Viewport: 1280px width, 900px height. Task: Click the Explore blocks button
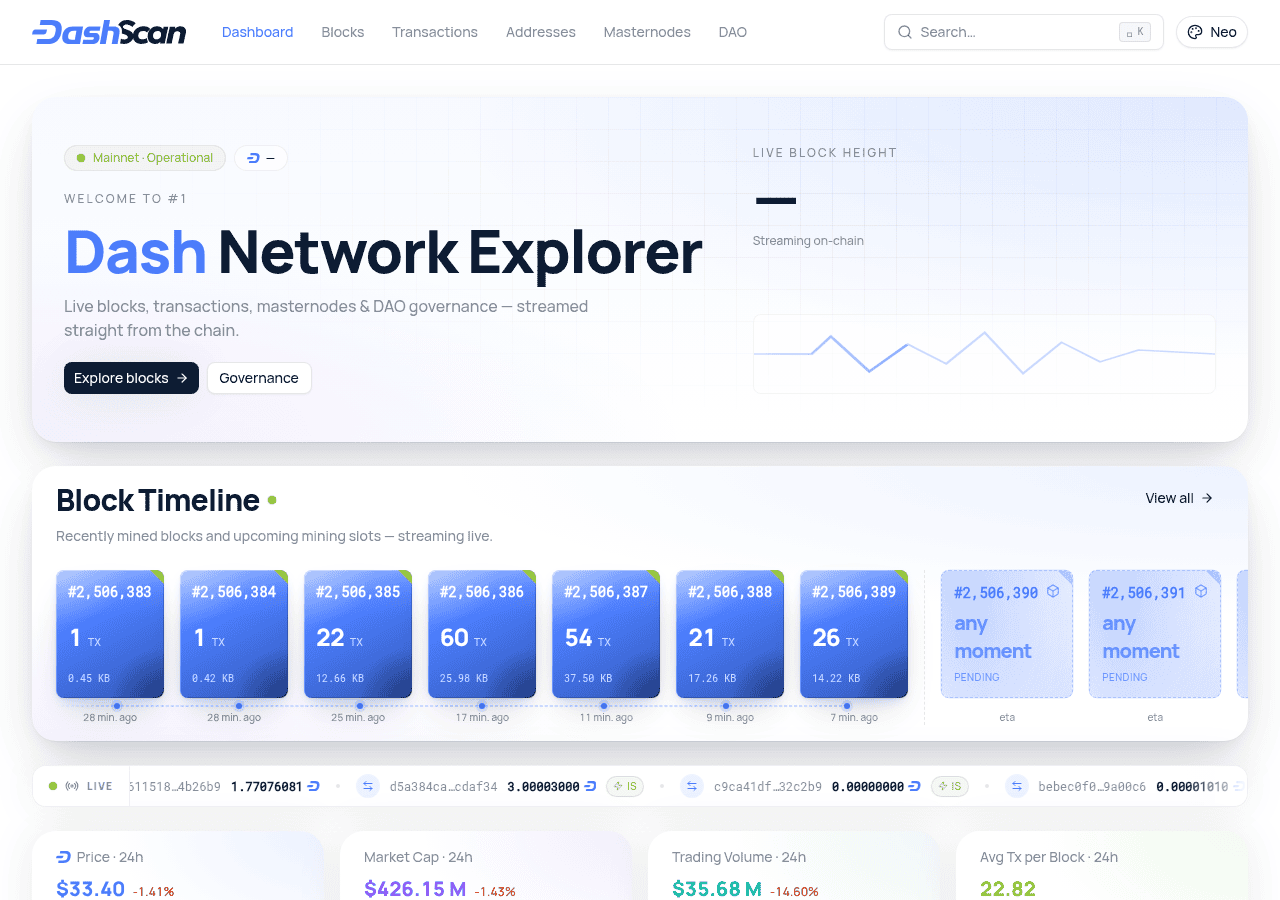[131, 378]
